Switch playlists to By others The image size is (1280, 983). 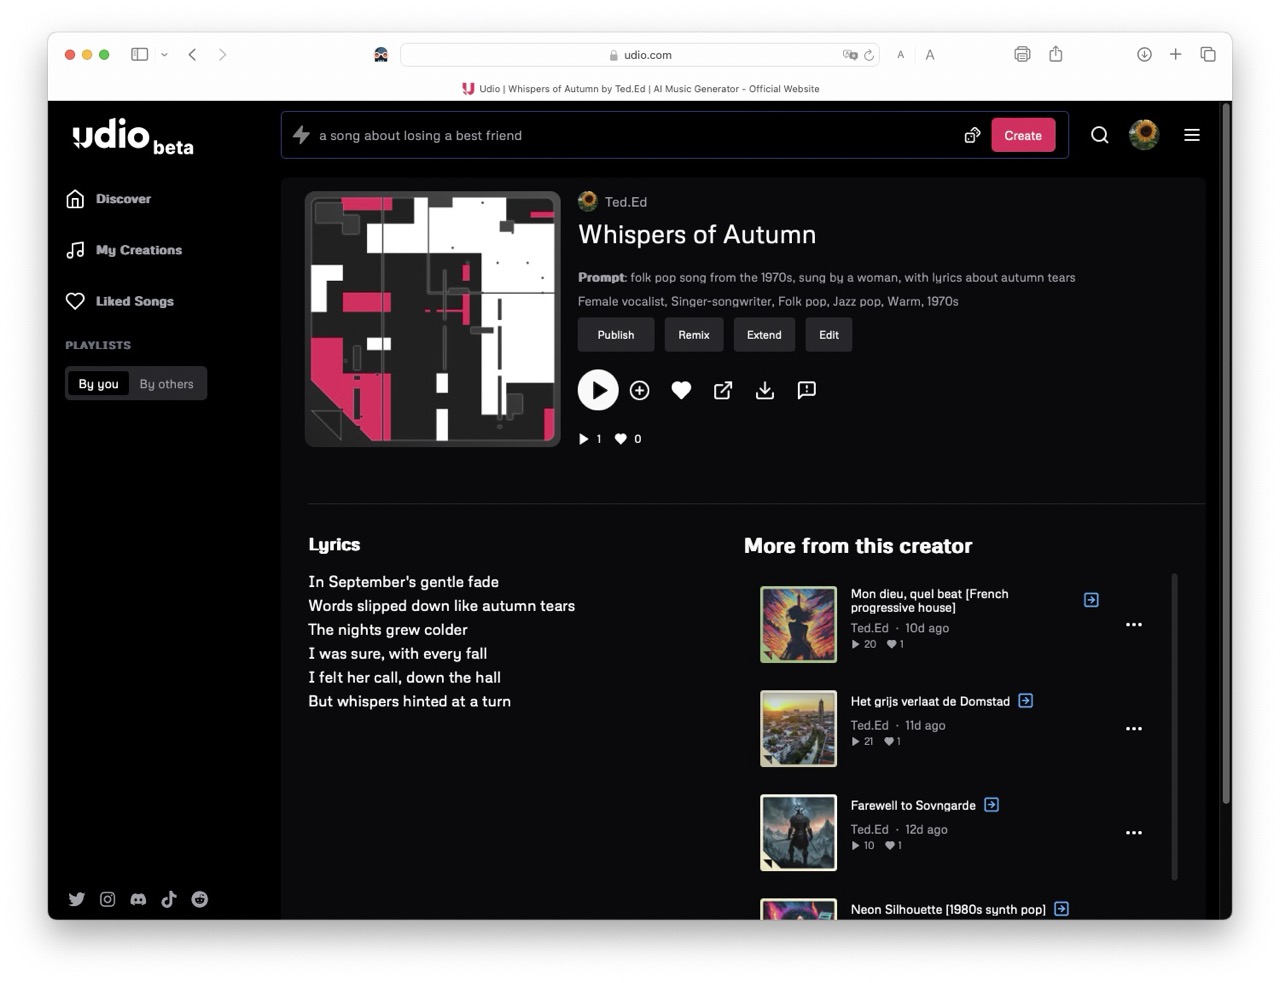pyautogui.click(x=166, y=384)
